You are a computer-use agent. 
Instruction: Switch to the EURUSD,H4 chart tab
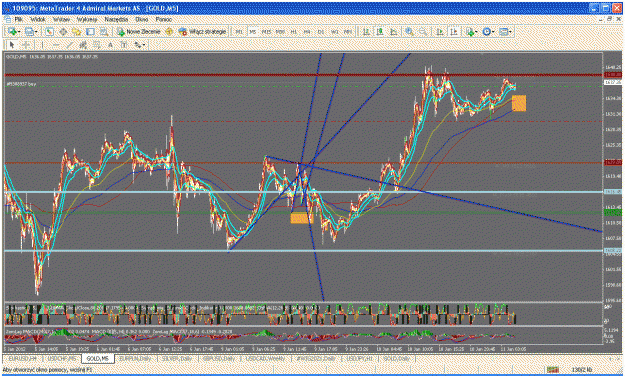tap(22, 358)
